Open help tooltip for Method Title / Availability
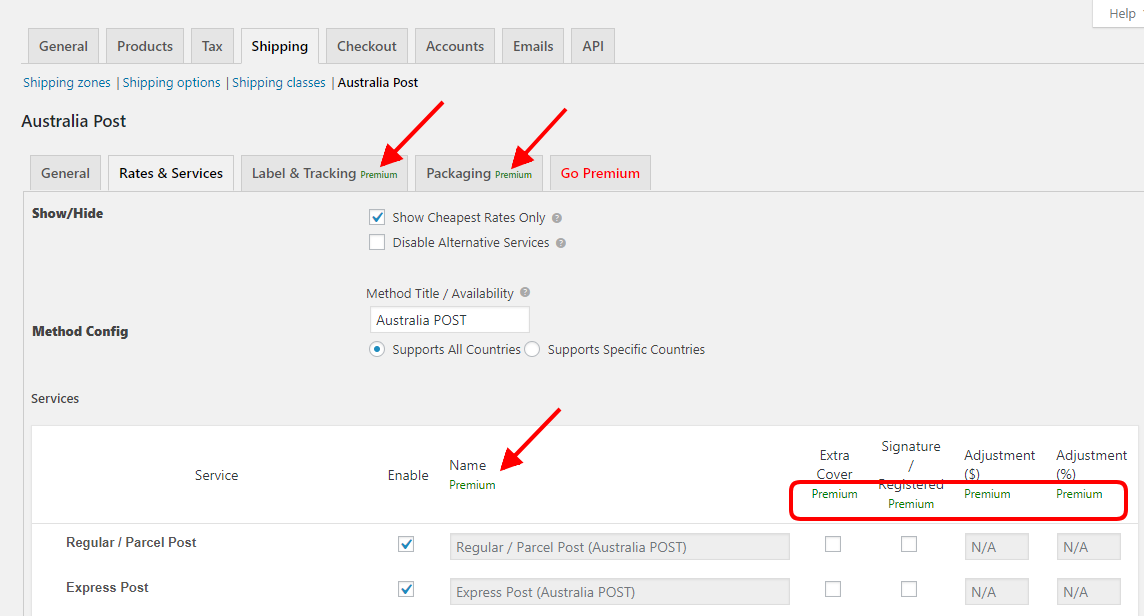The height and width of the screenshot is (616, 1144). [525, 293]
